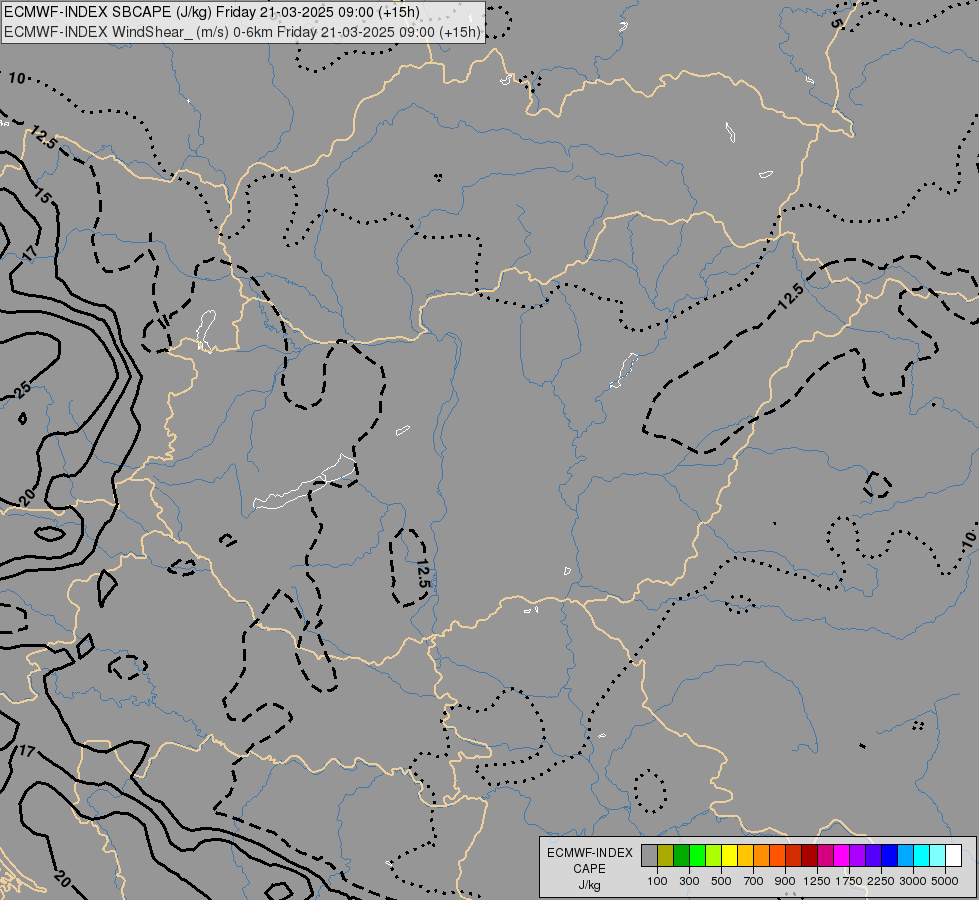Viewport: 979px width, 900px height.
Task: Click the ECMWF-INDEX WindShear title line
Action: coord(242,32)
